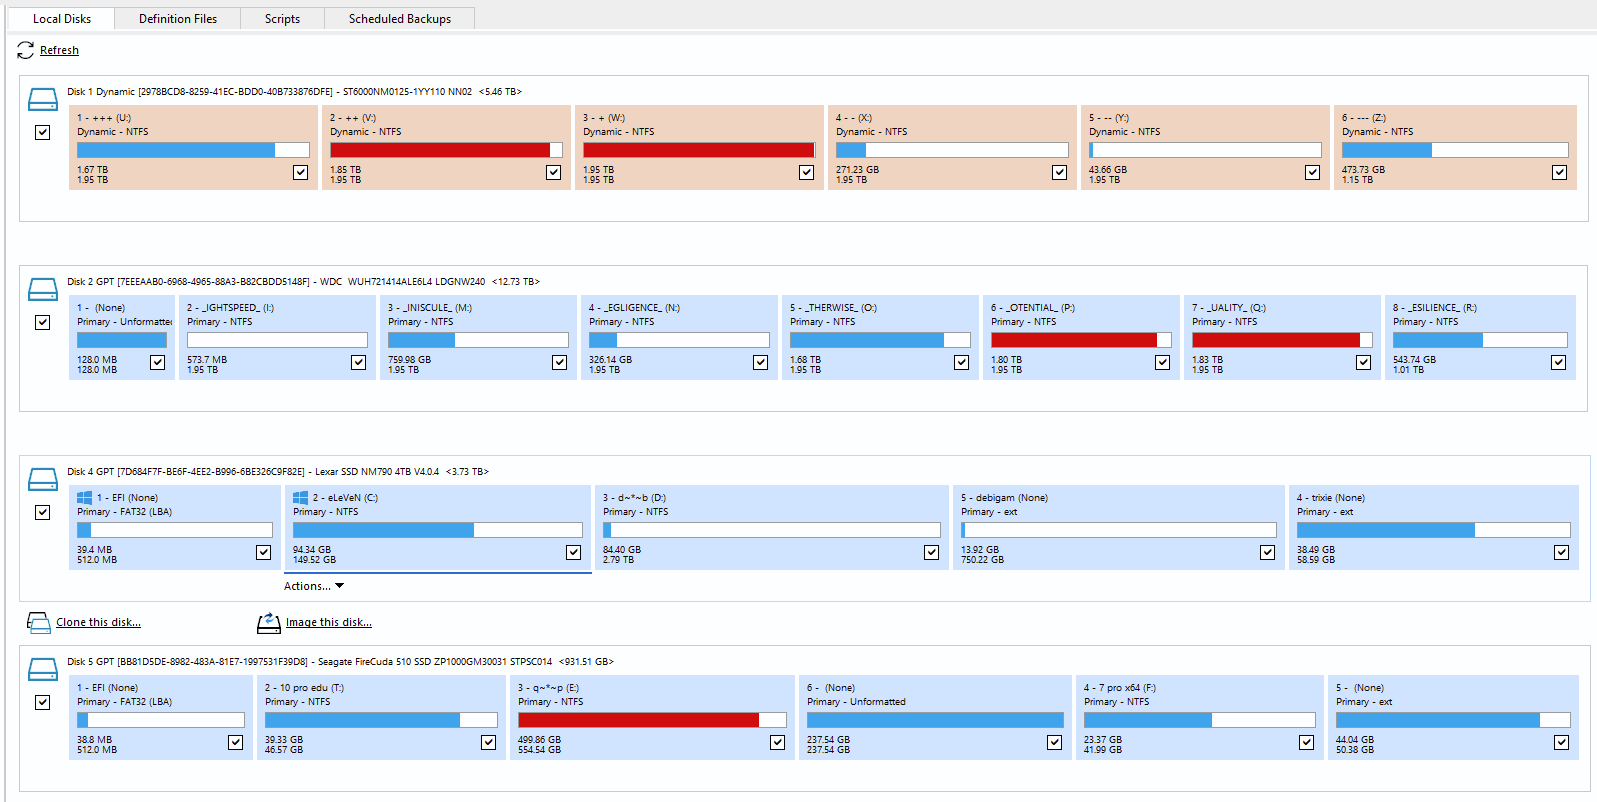Click the red usage bar of q~*~p (E:)
The height and width of the screenshot is (802, 1597).
(x=652, y=720)
